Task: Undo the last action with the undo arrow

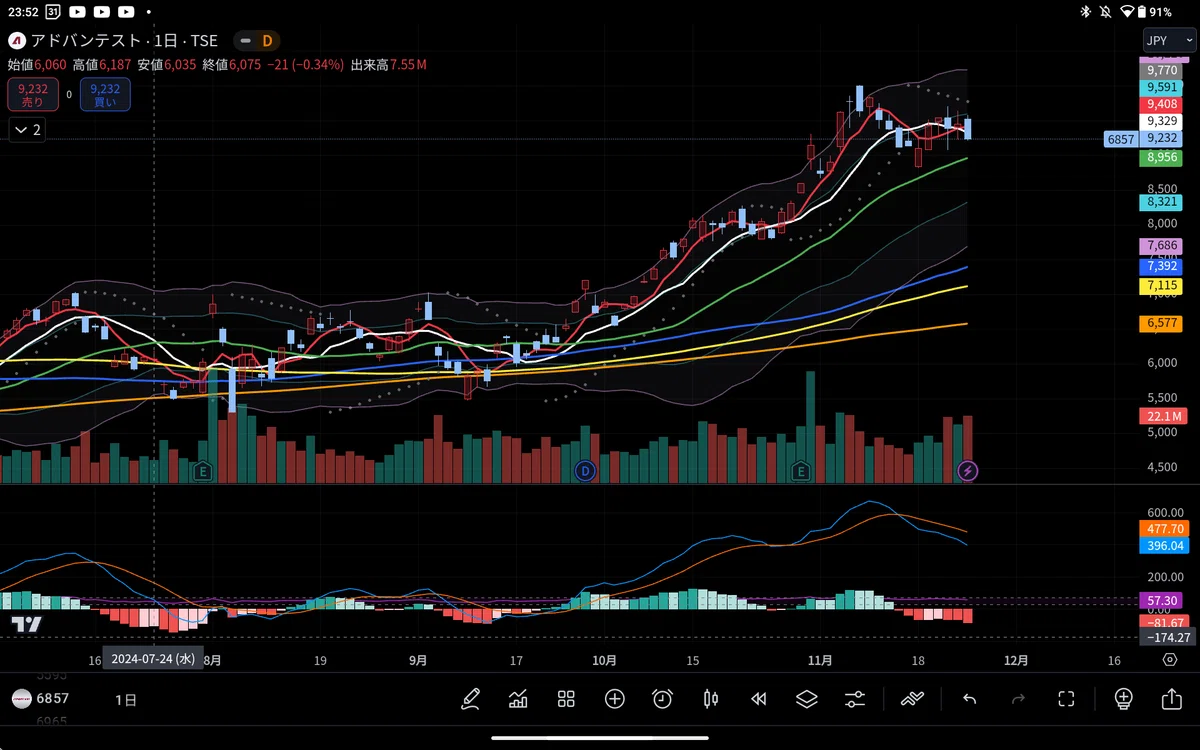Action: click(x=969, y=699)
